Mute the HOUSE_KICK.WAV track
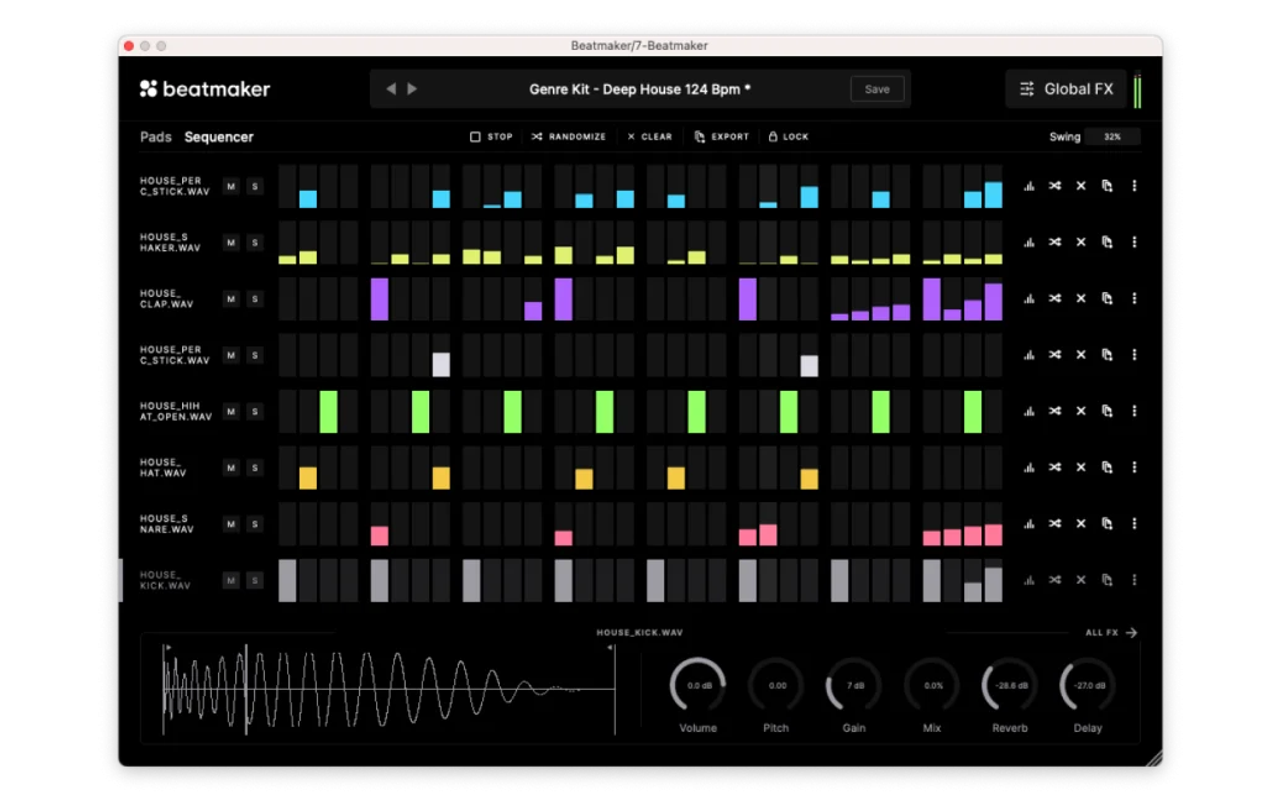This screenshot has height=808, width=1280. click(231, 580)
